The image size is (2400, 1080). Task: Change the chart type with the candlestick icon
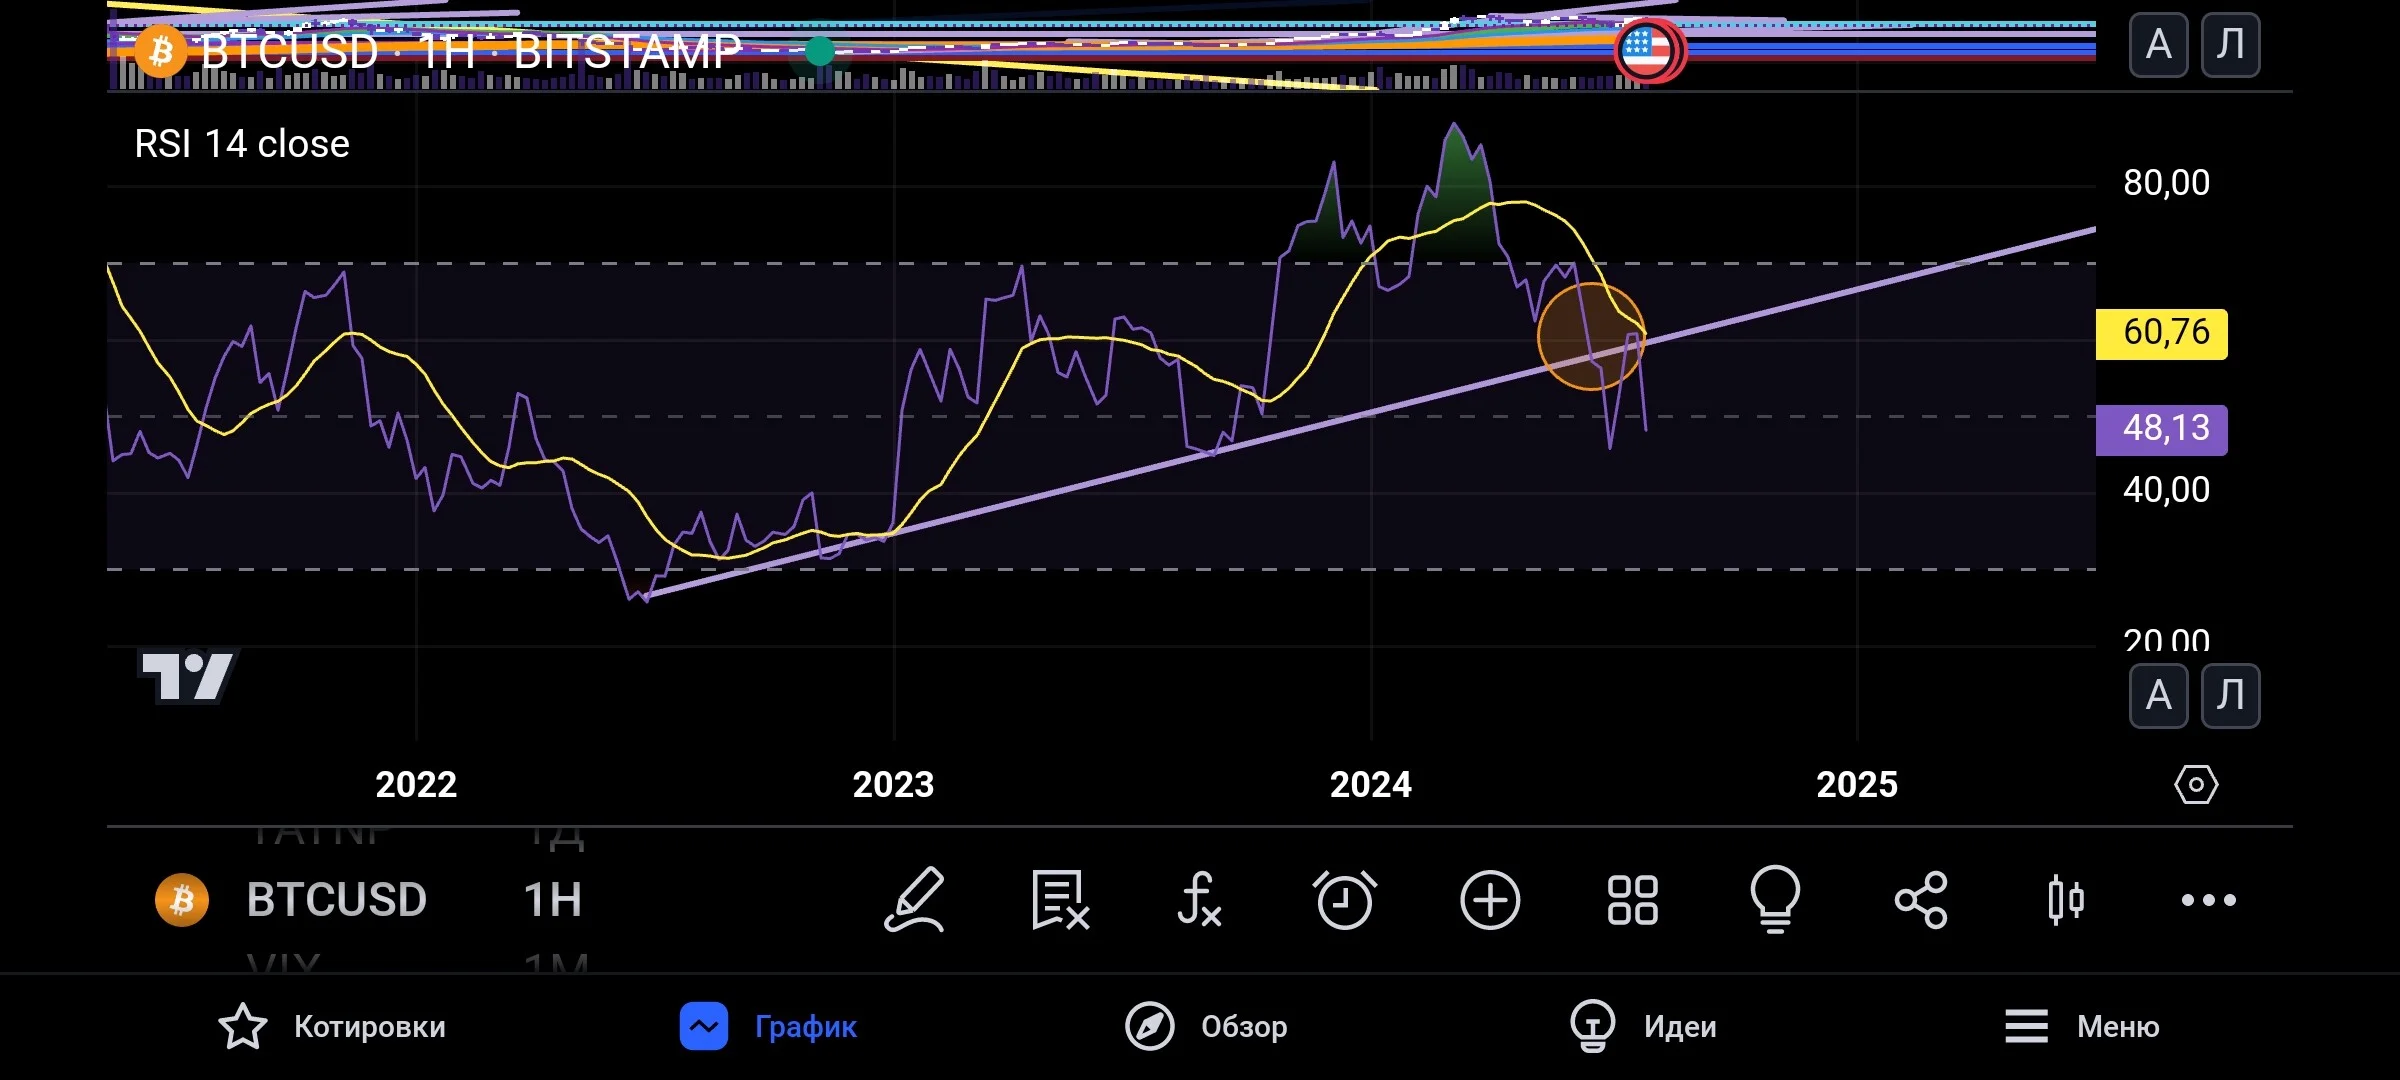2065,900
